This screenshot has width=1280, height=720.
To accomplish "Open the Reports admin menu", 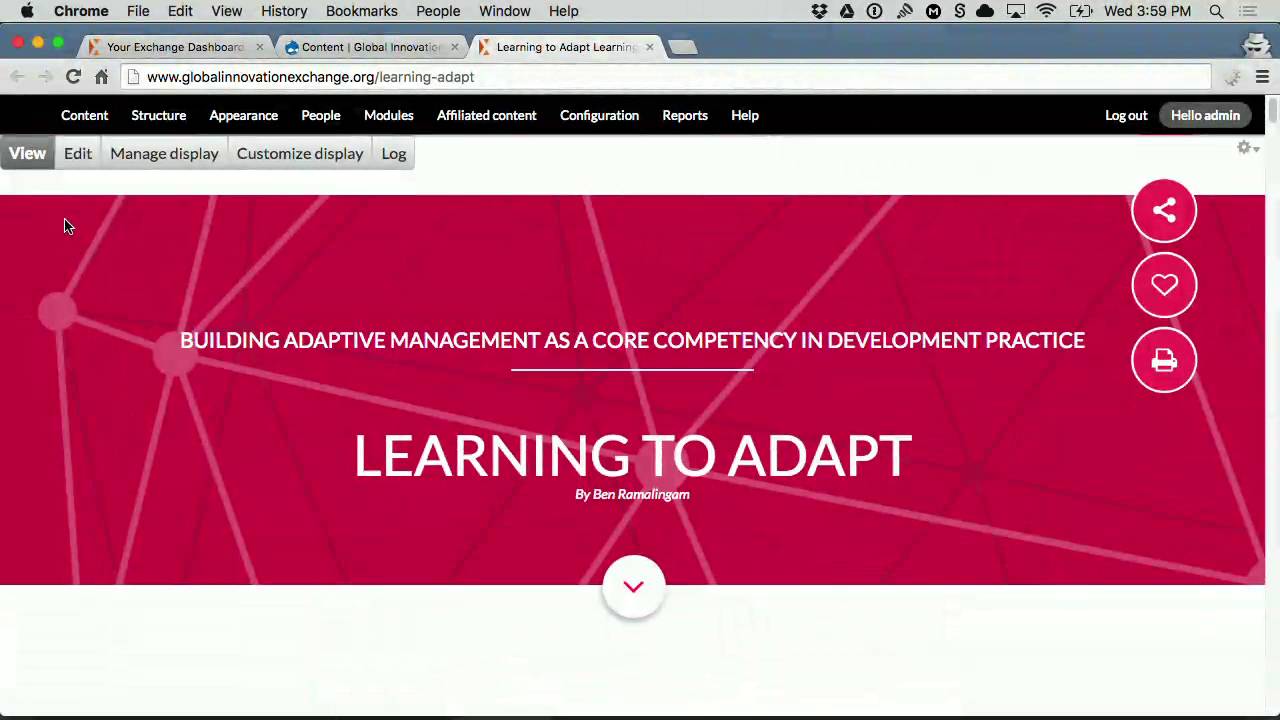I will click(x=685, y=115).
